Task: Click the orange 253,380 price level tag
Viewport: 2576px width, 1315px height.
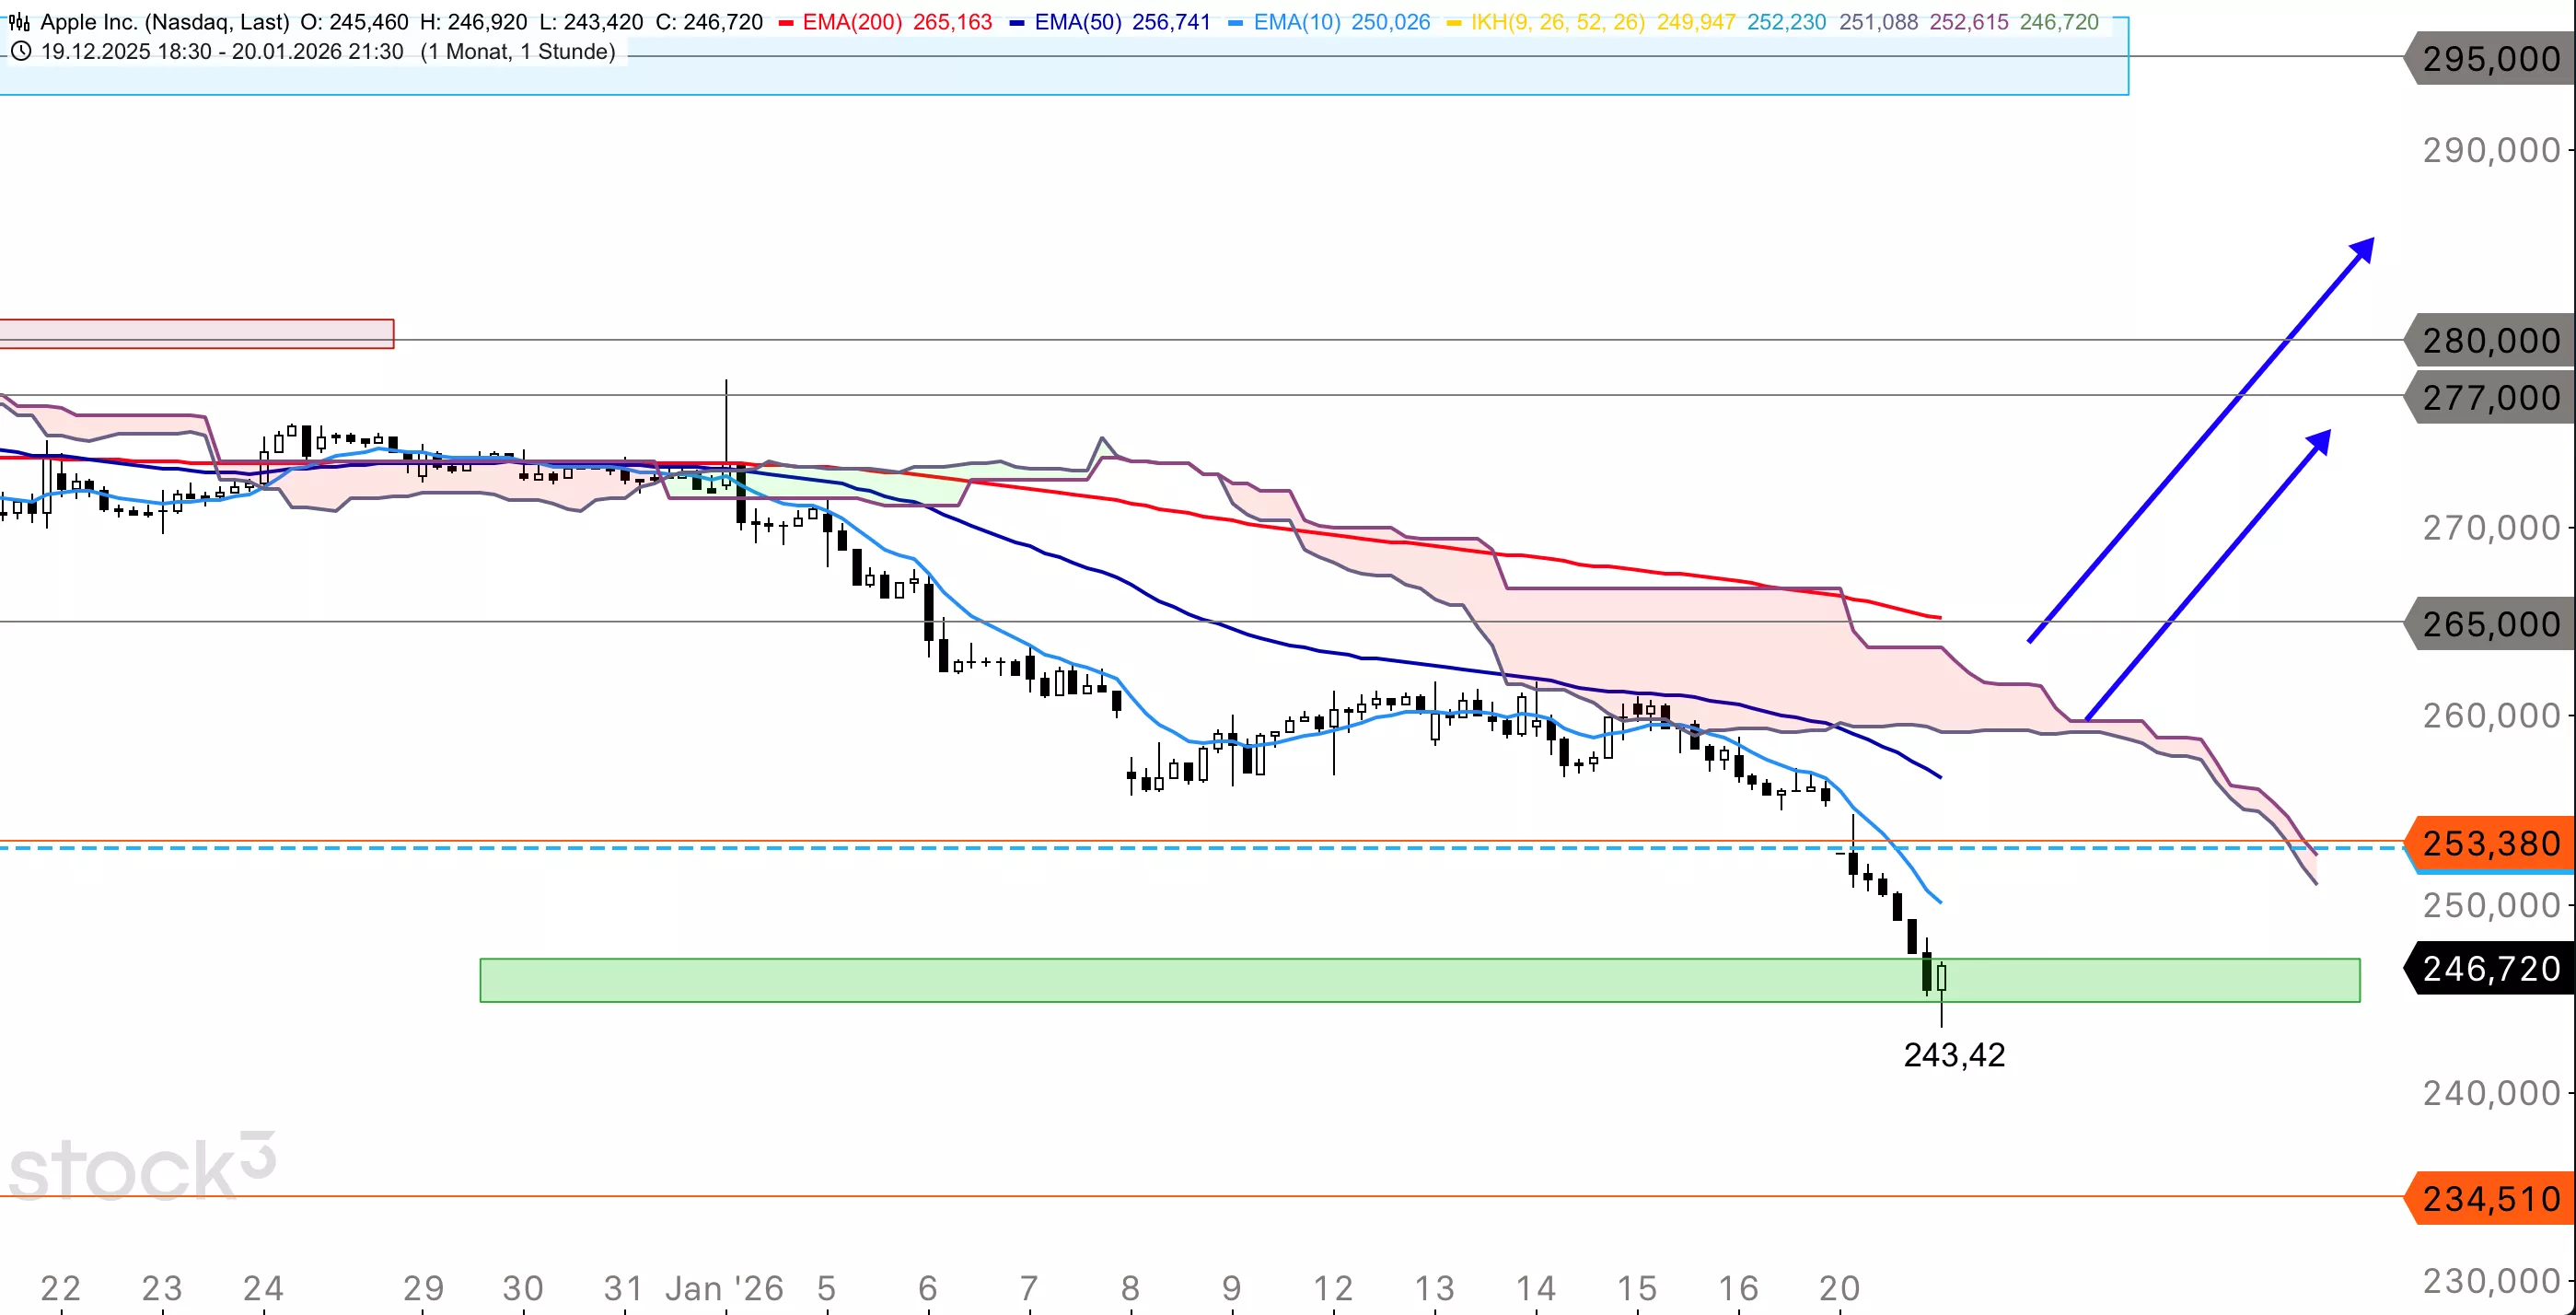Action: pyautogui.click(x=2490, y=844)
